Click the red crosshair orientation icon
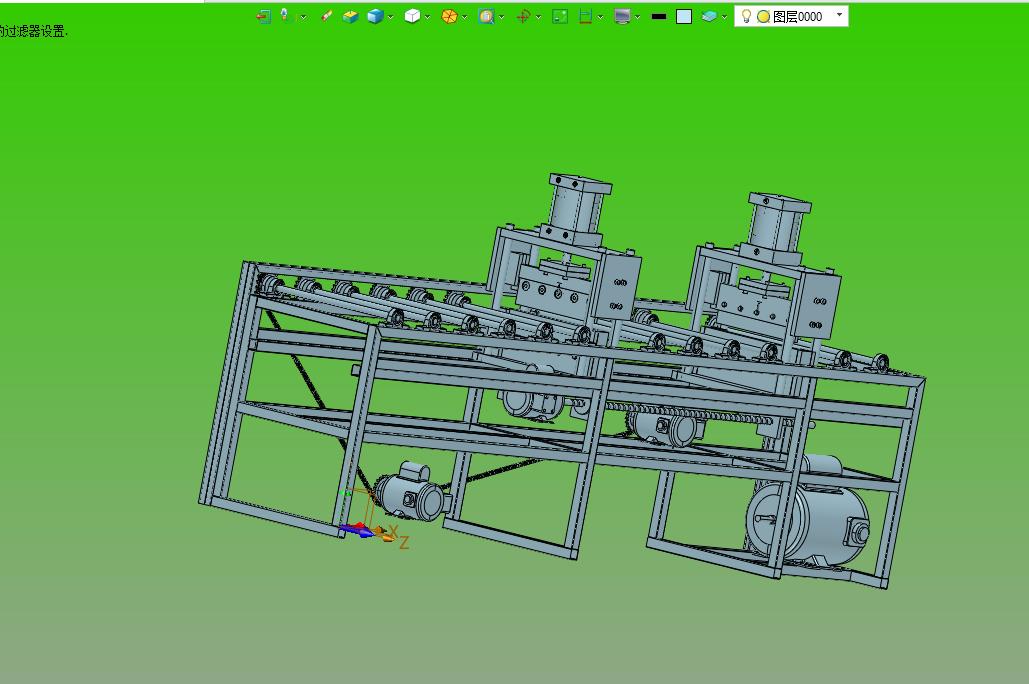This screenshot has width=1029, height=684. 523,16
